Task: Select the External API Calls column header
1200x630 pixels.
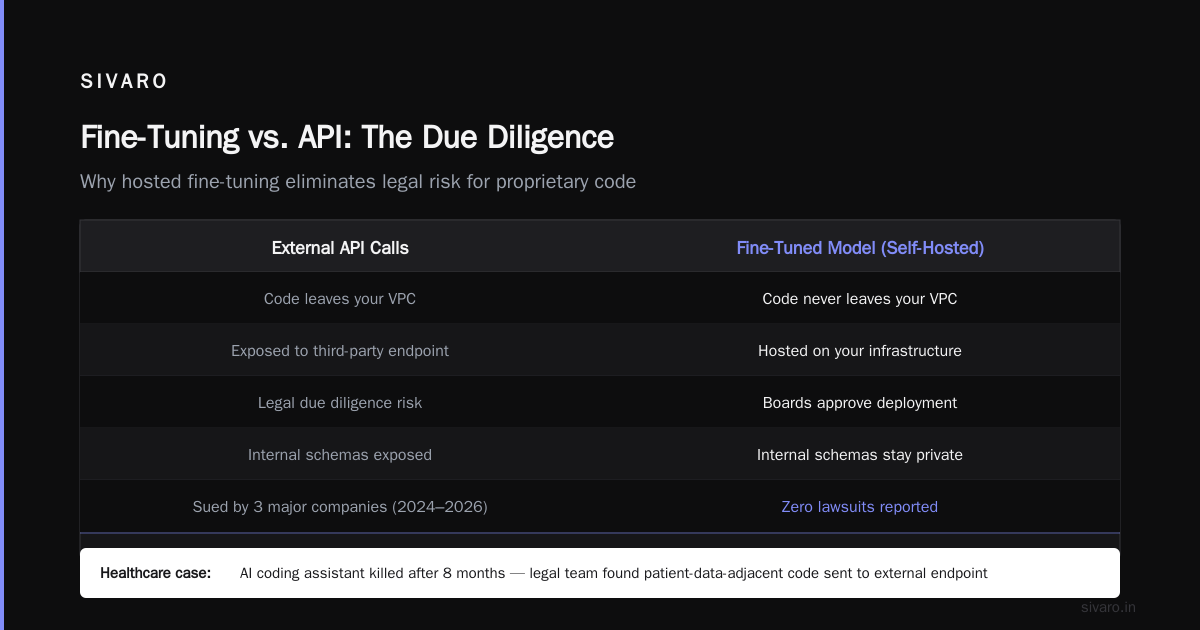Action: click(340, 247)
